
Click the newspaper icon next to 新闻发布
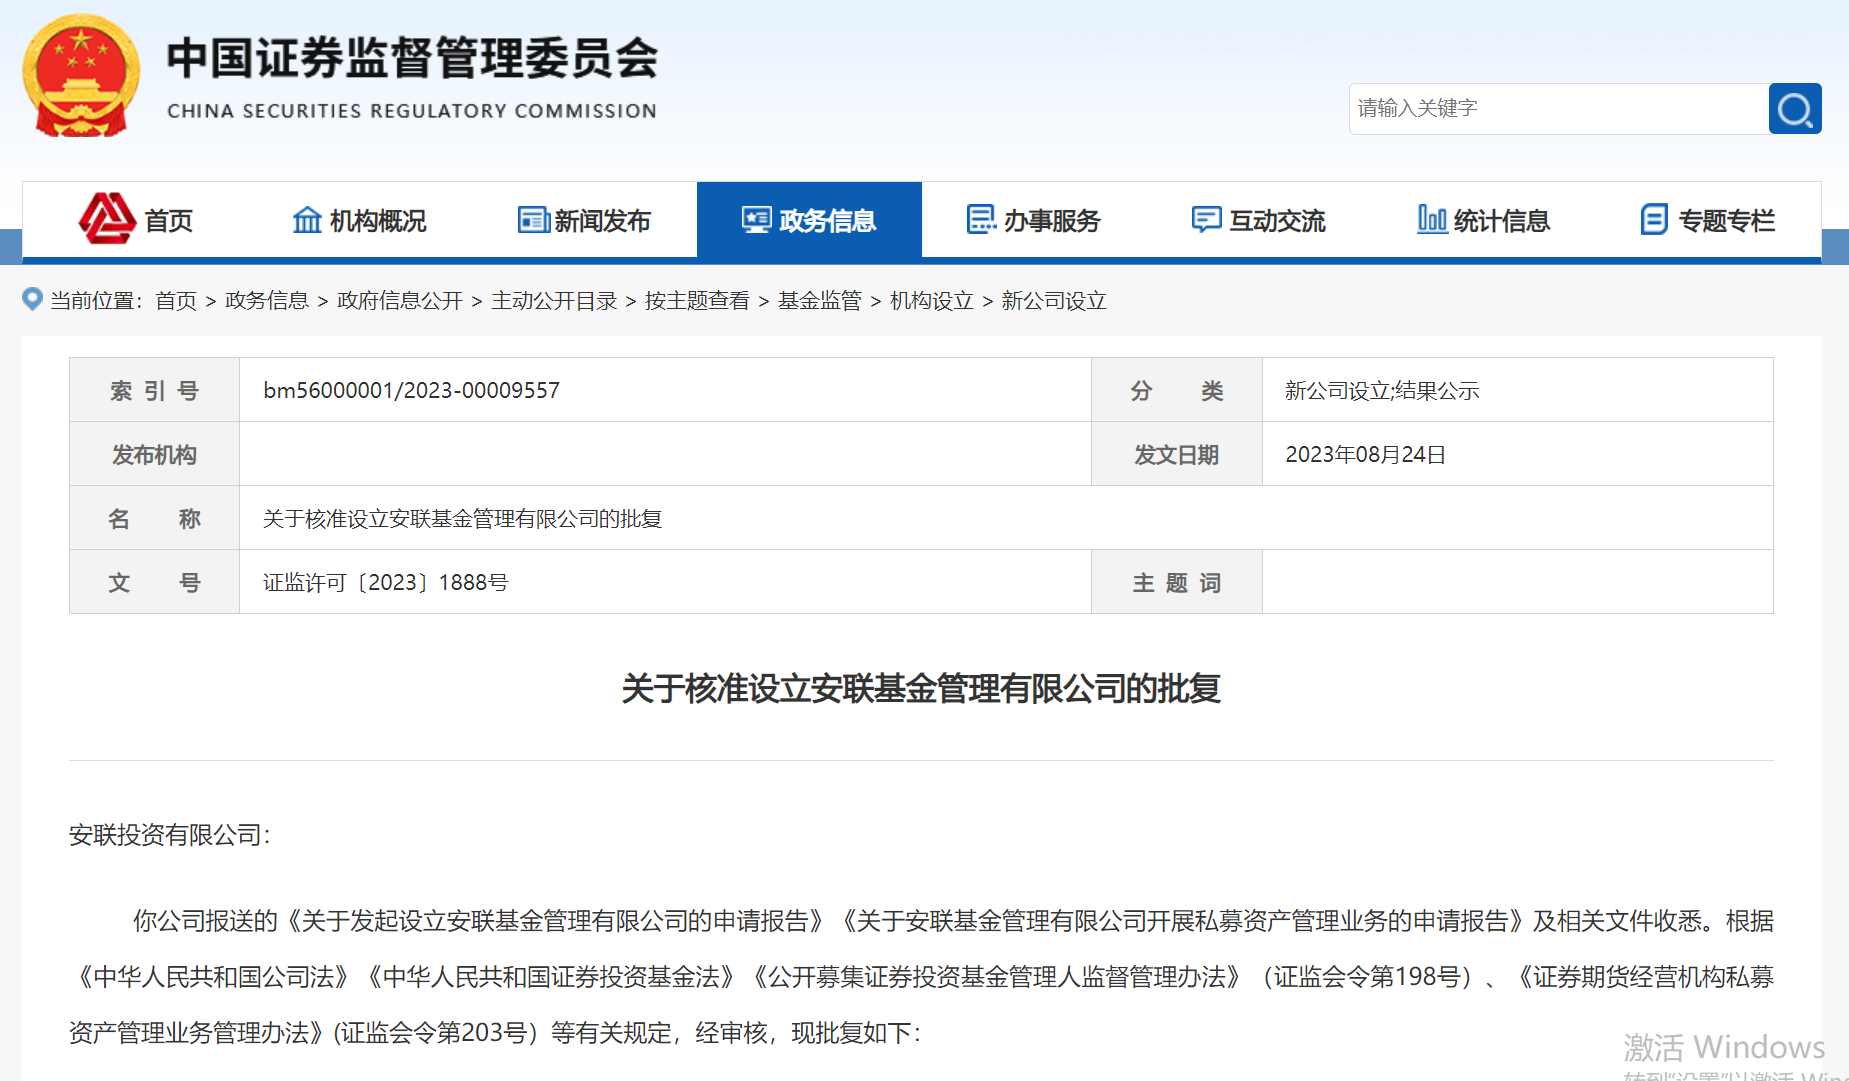pos(533,219)
